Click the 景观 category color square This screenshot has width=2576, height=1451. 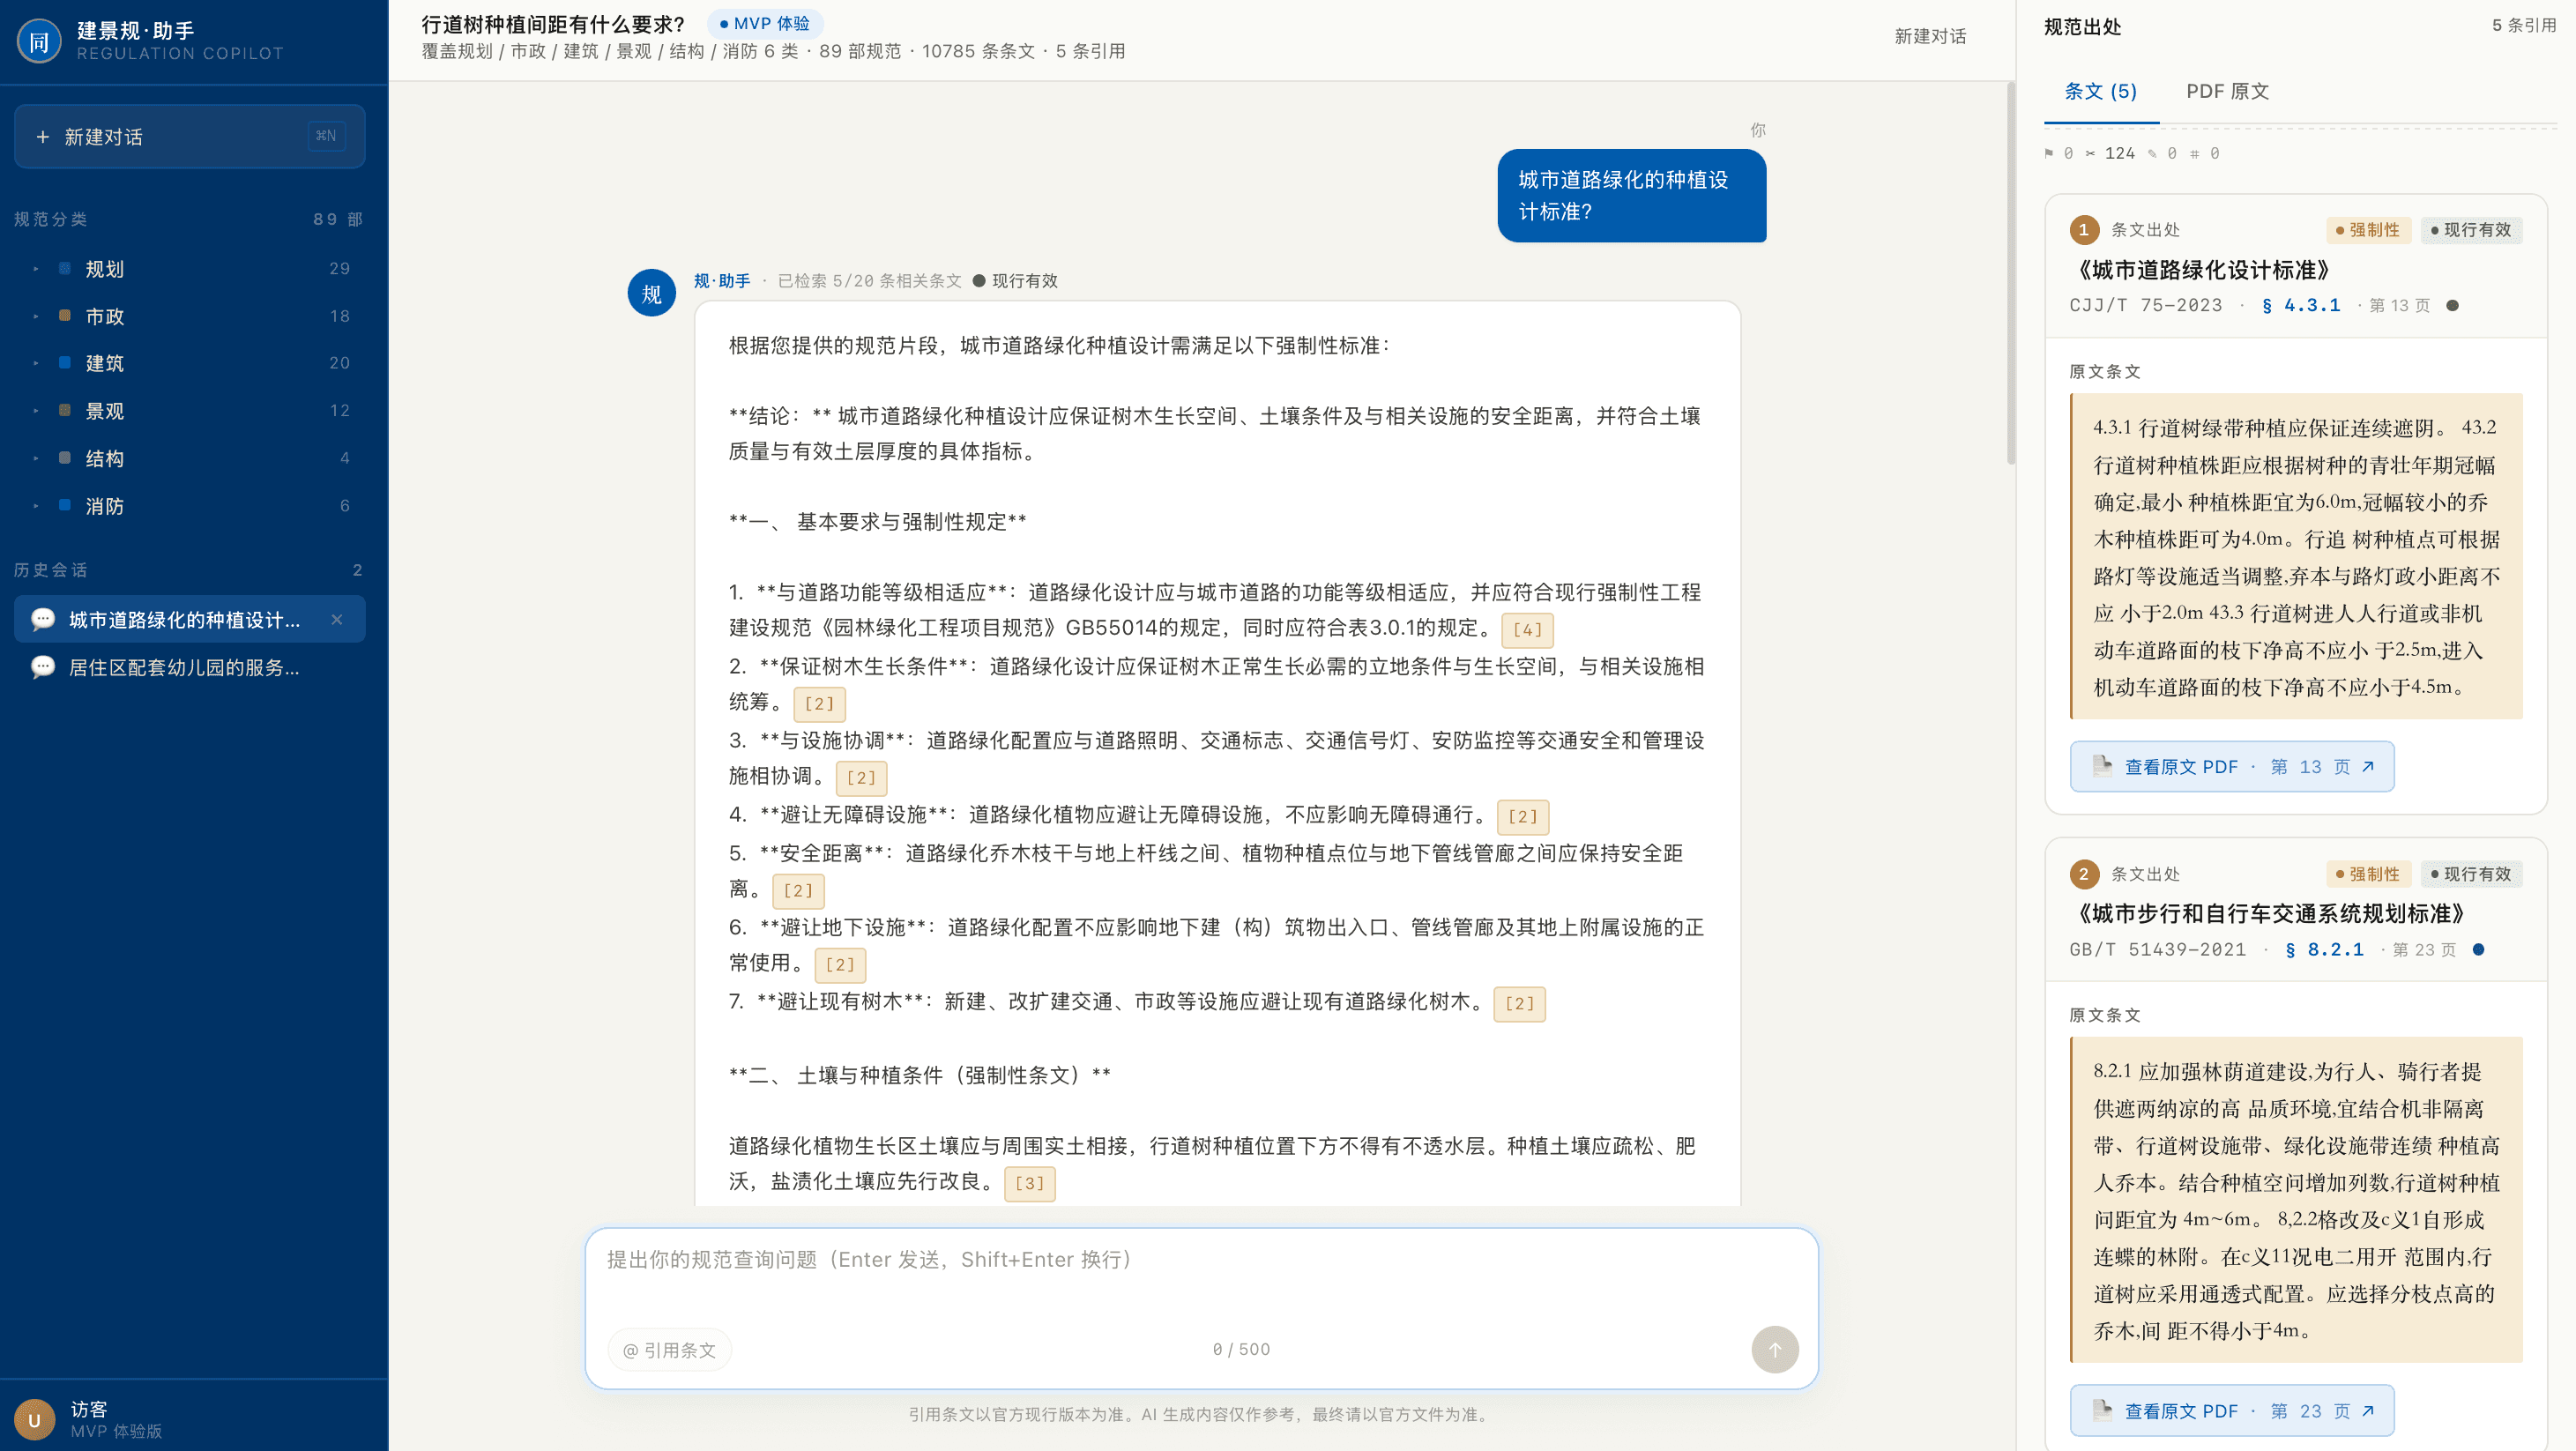tap(65, 410)
